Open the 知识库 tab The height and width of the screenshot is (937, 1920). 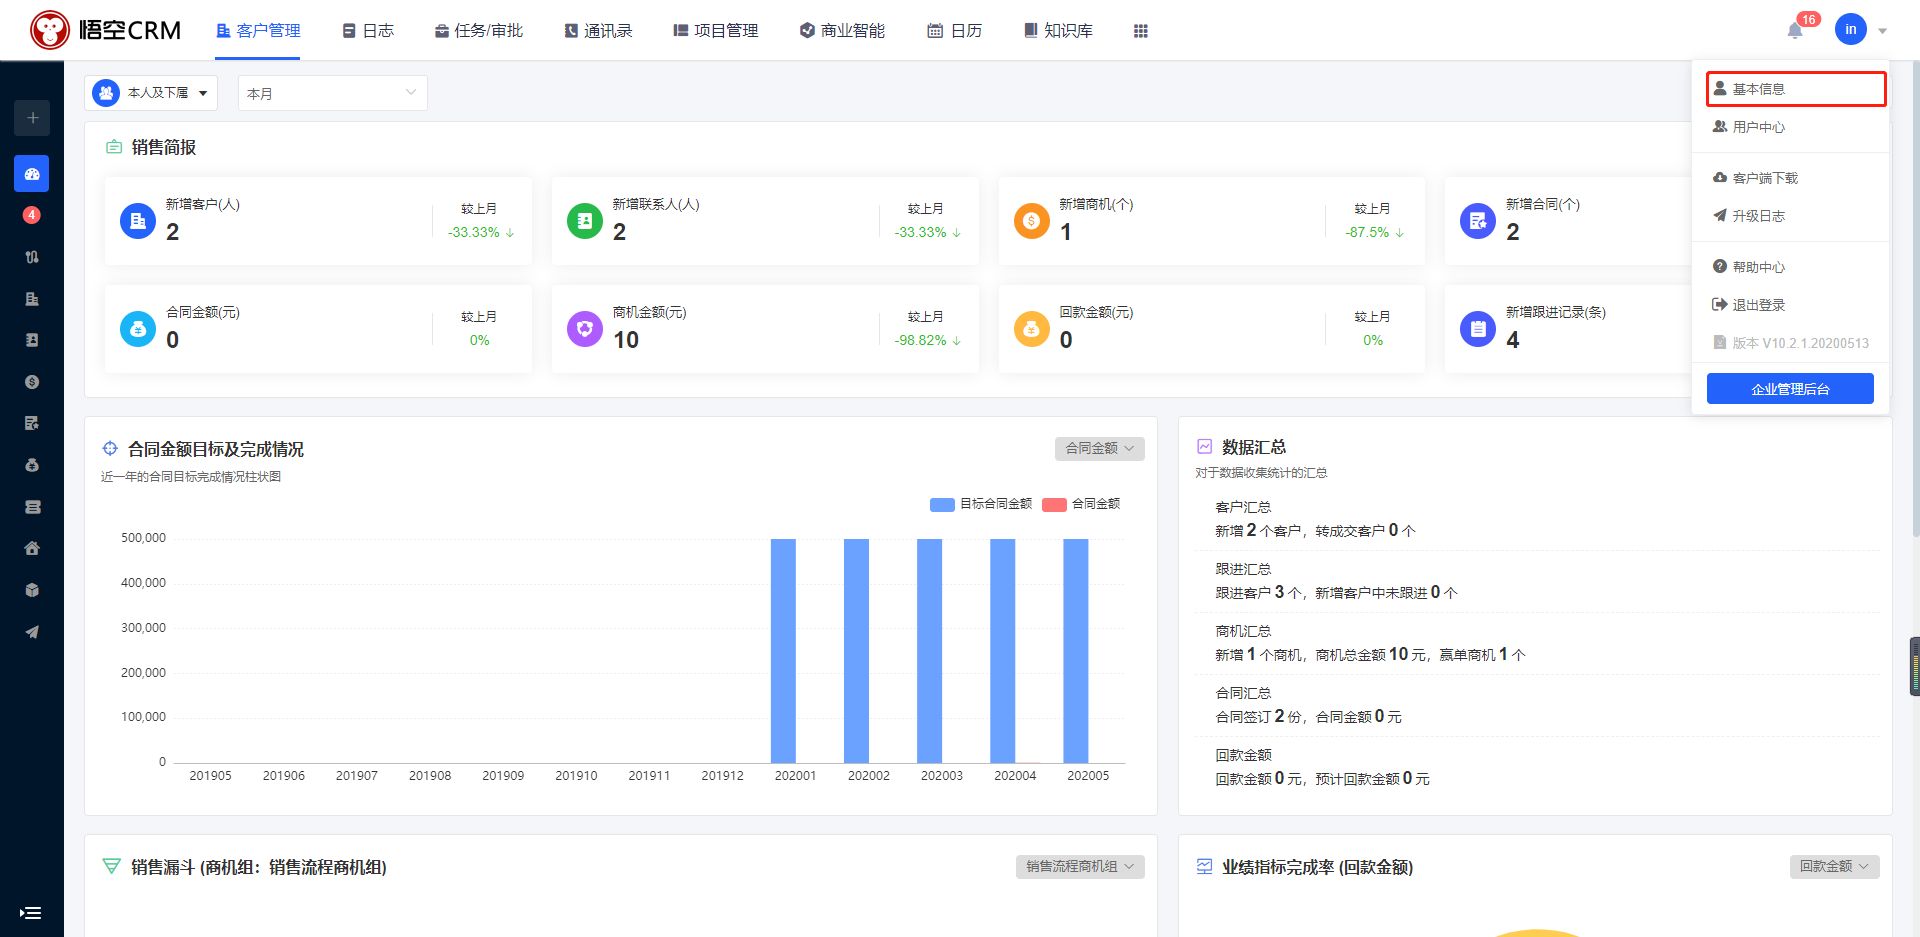tap(1058, 31)
